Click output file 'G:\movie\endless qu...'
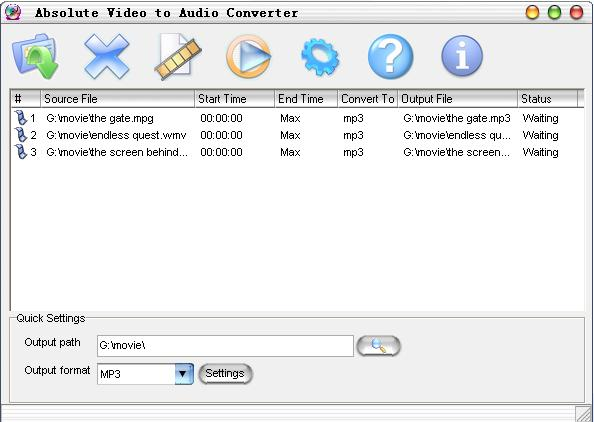Screen dimensions: 594x422 coord(457,135)
